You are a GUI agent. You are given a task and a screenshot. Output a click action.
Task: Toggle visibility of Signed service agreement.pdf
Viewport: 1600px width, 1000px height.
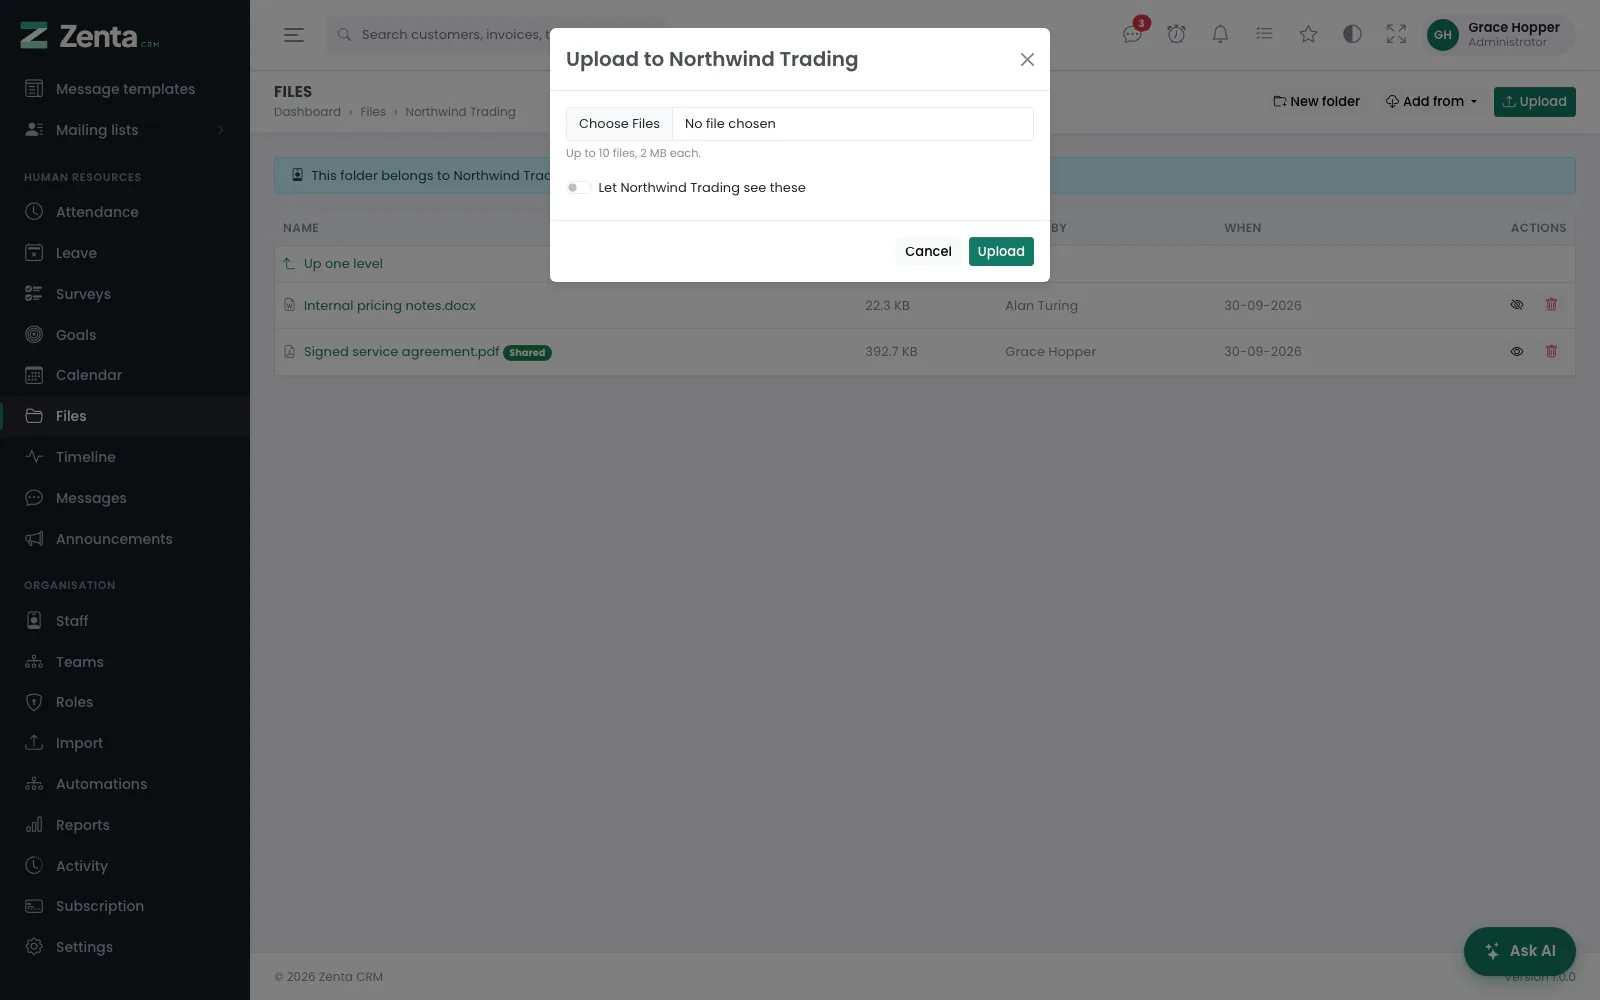(1517, 352)
